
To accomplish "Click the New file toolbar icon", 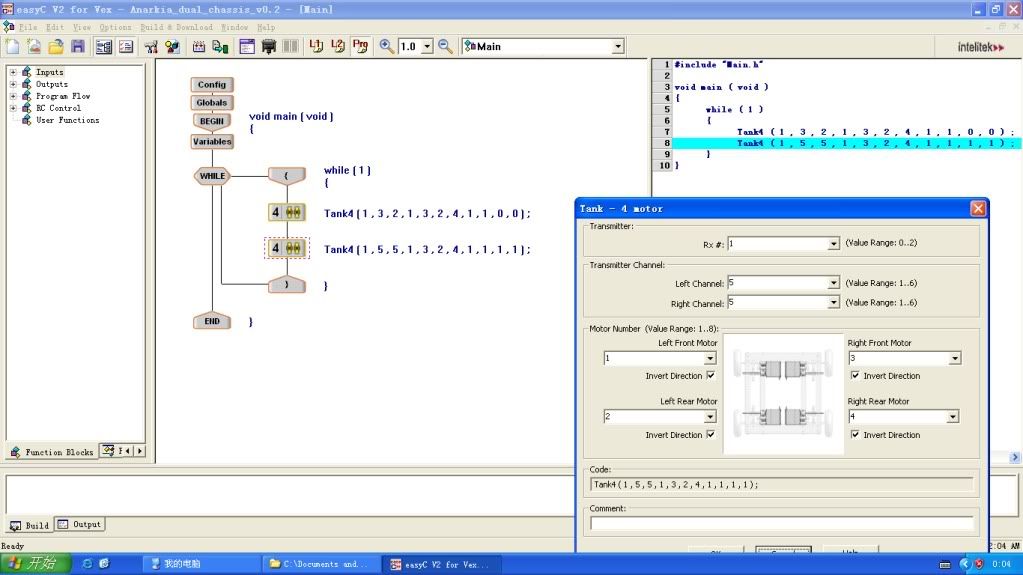I will click(x=12, y=46).
